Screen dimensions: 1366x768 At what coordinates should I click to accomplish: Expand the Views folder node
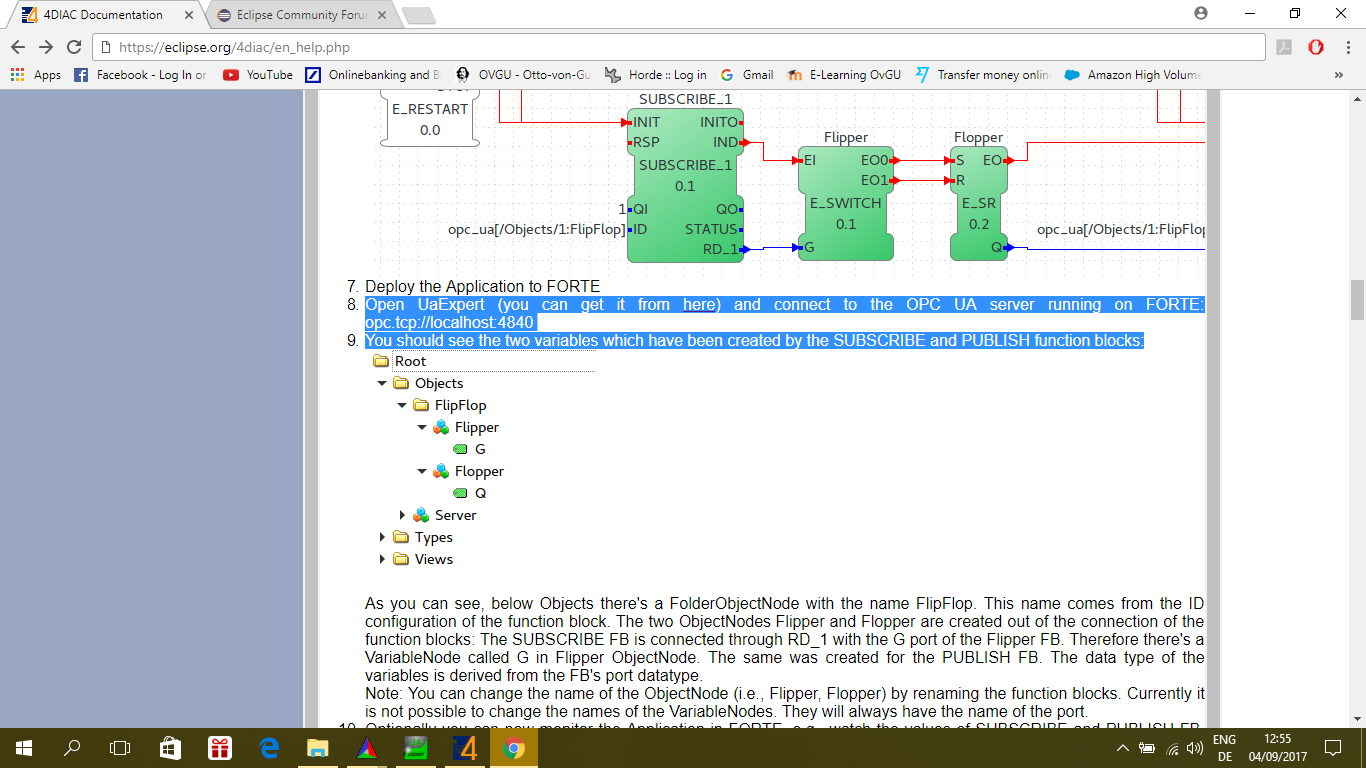click(x=382, y=559)
